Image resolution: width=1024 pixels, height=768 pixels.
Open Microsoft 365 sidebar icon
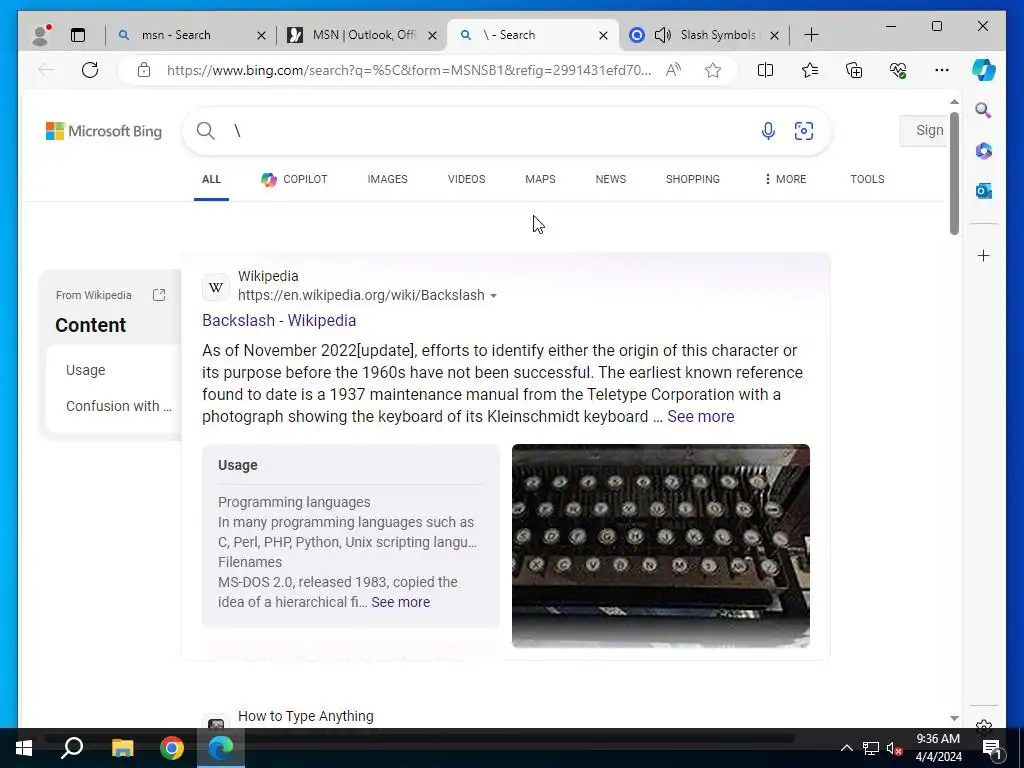click(984, 151)
